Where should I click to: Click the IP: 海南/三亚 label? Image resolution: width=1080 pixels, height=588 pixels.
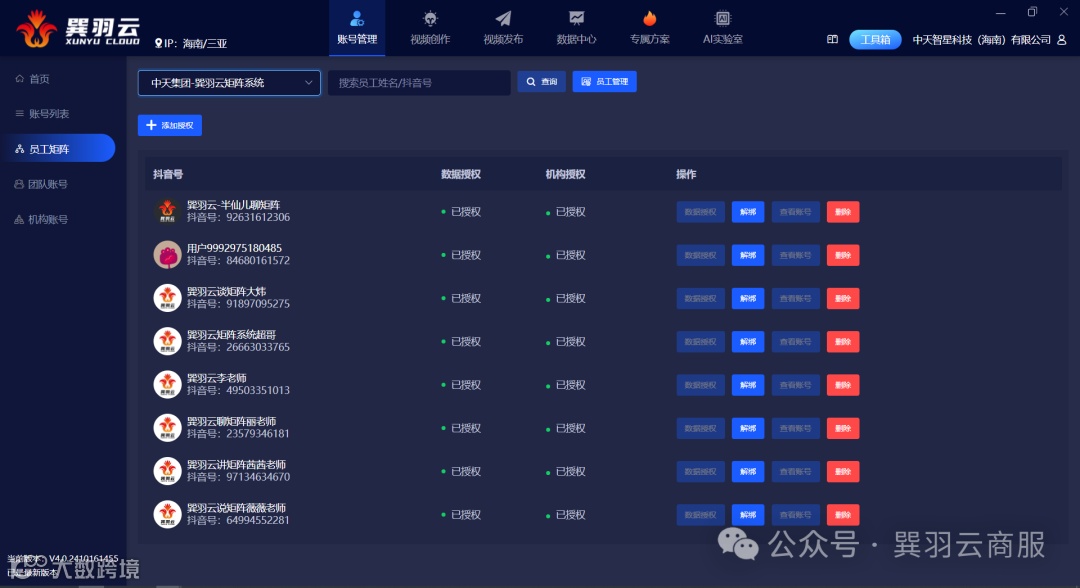[x=196, y=43]
